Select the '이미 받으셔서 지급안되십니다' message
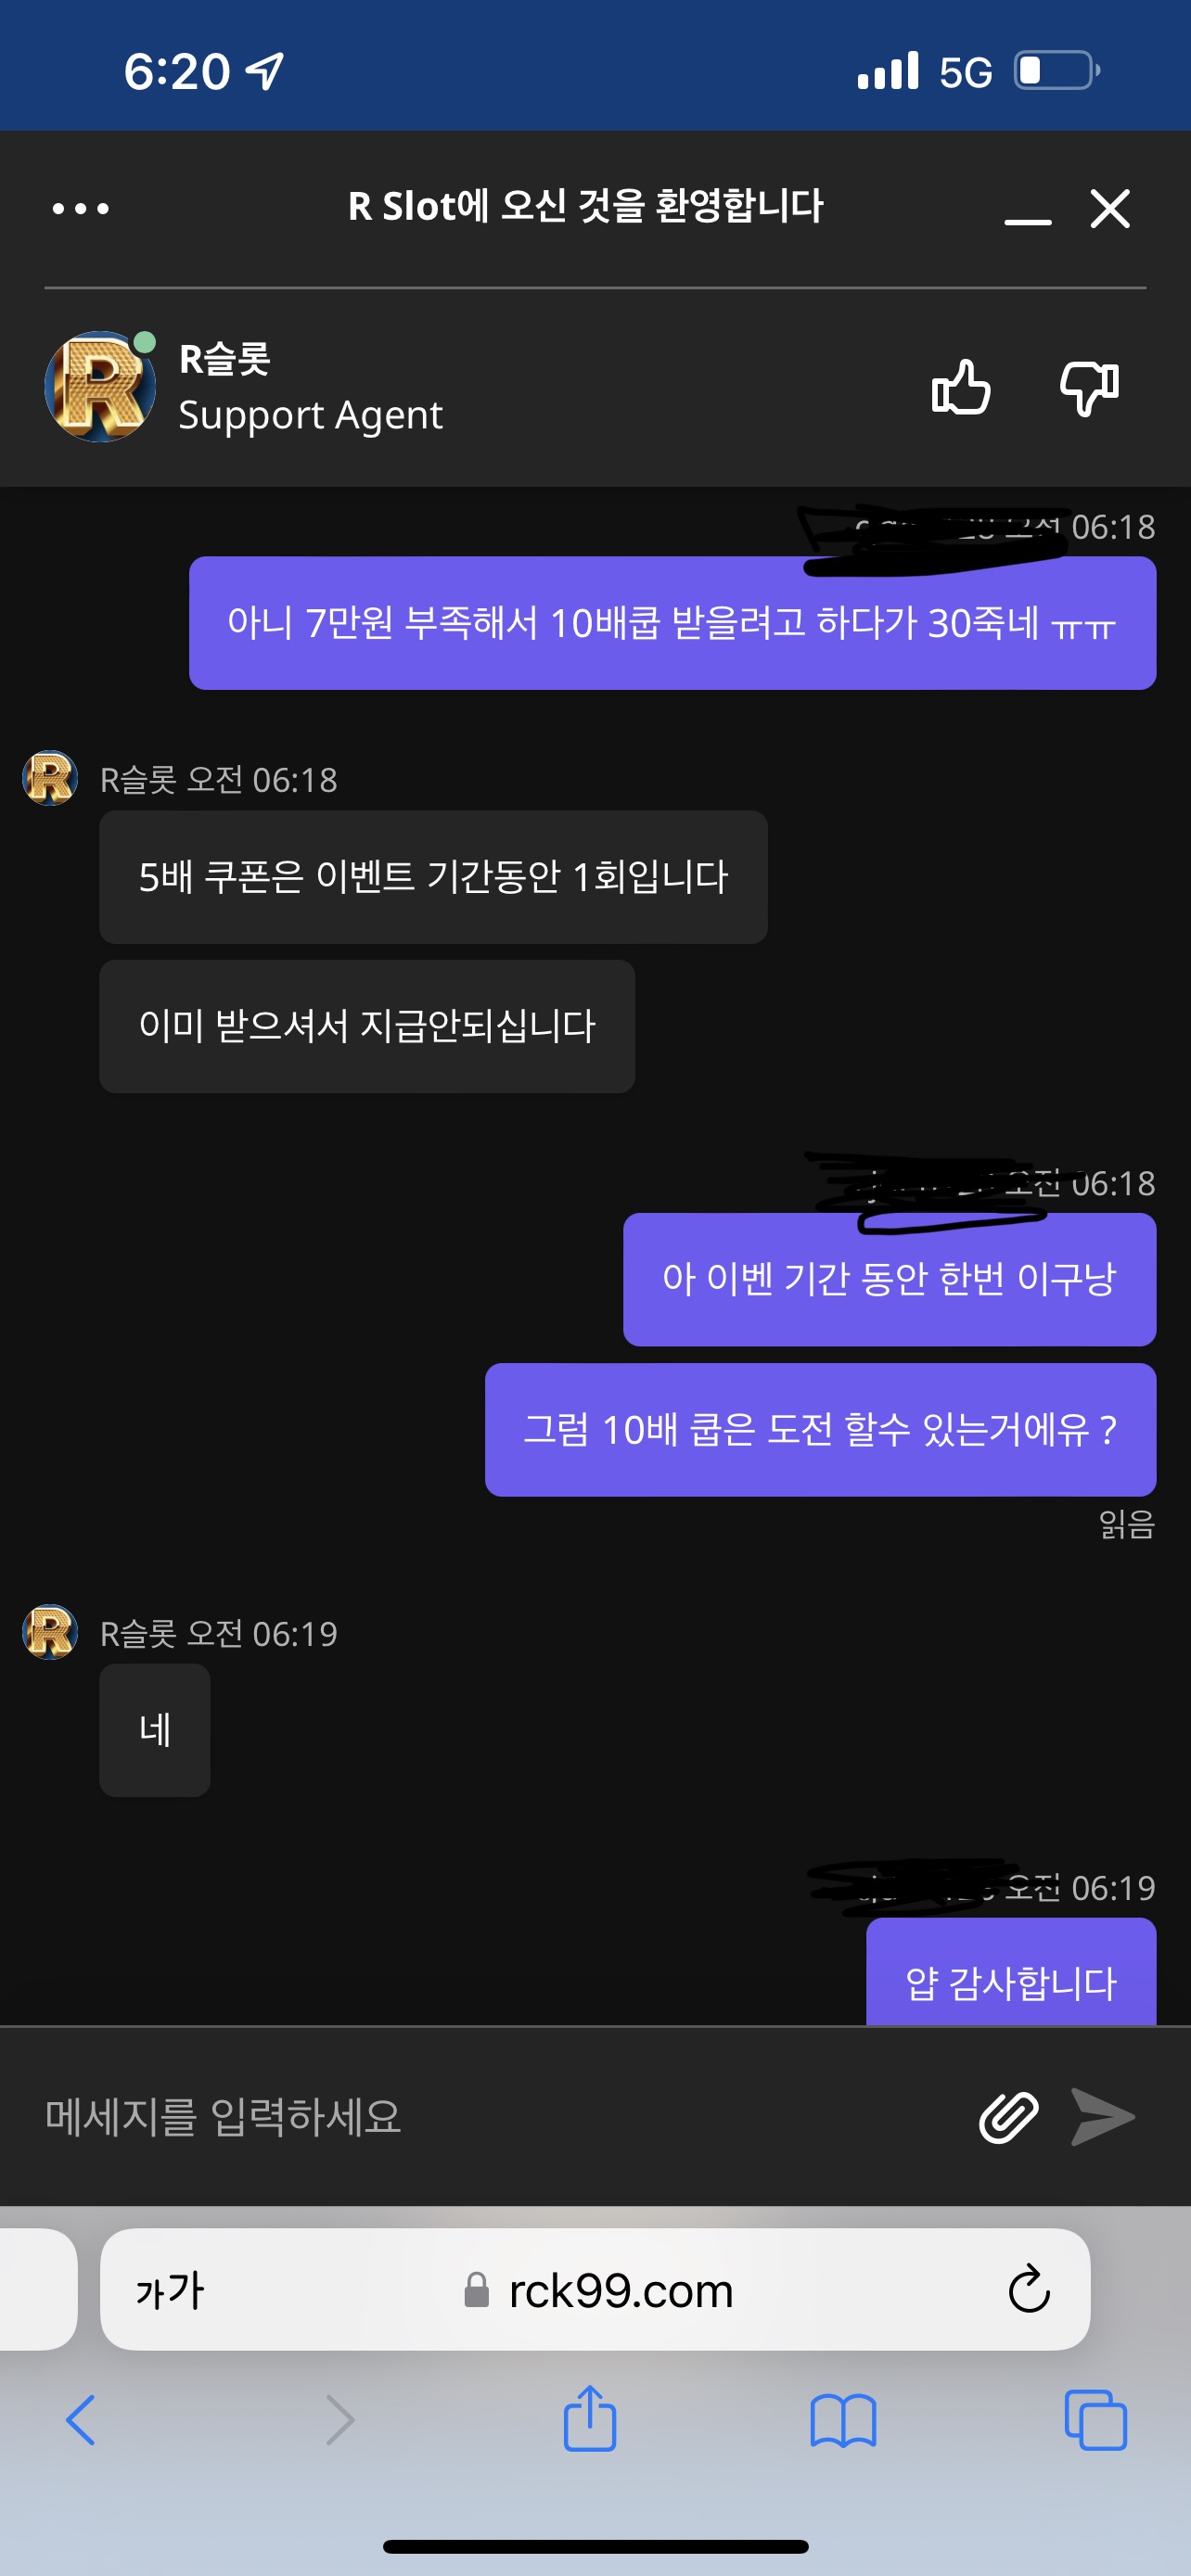This screenshot has width=1191, height=2576. point(367,1026)
